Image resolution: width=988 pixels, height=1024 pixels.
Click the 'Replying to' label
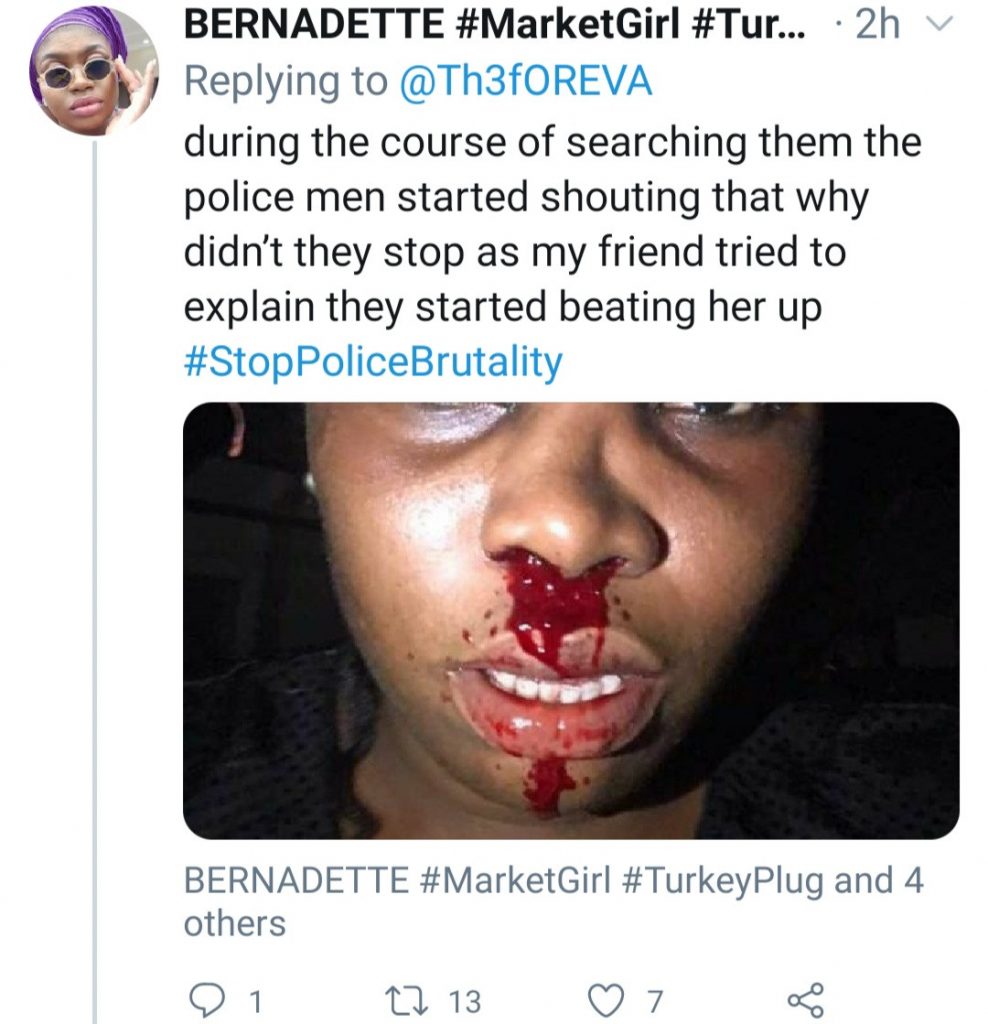point(286,82)
